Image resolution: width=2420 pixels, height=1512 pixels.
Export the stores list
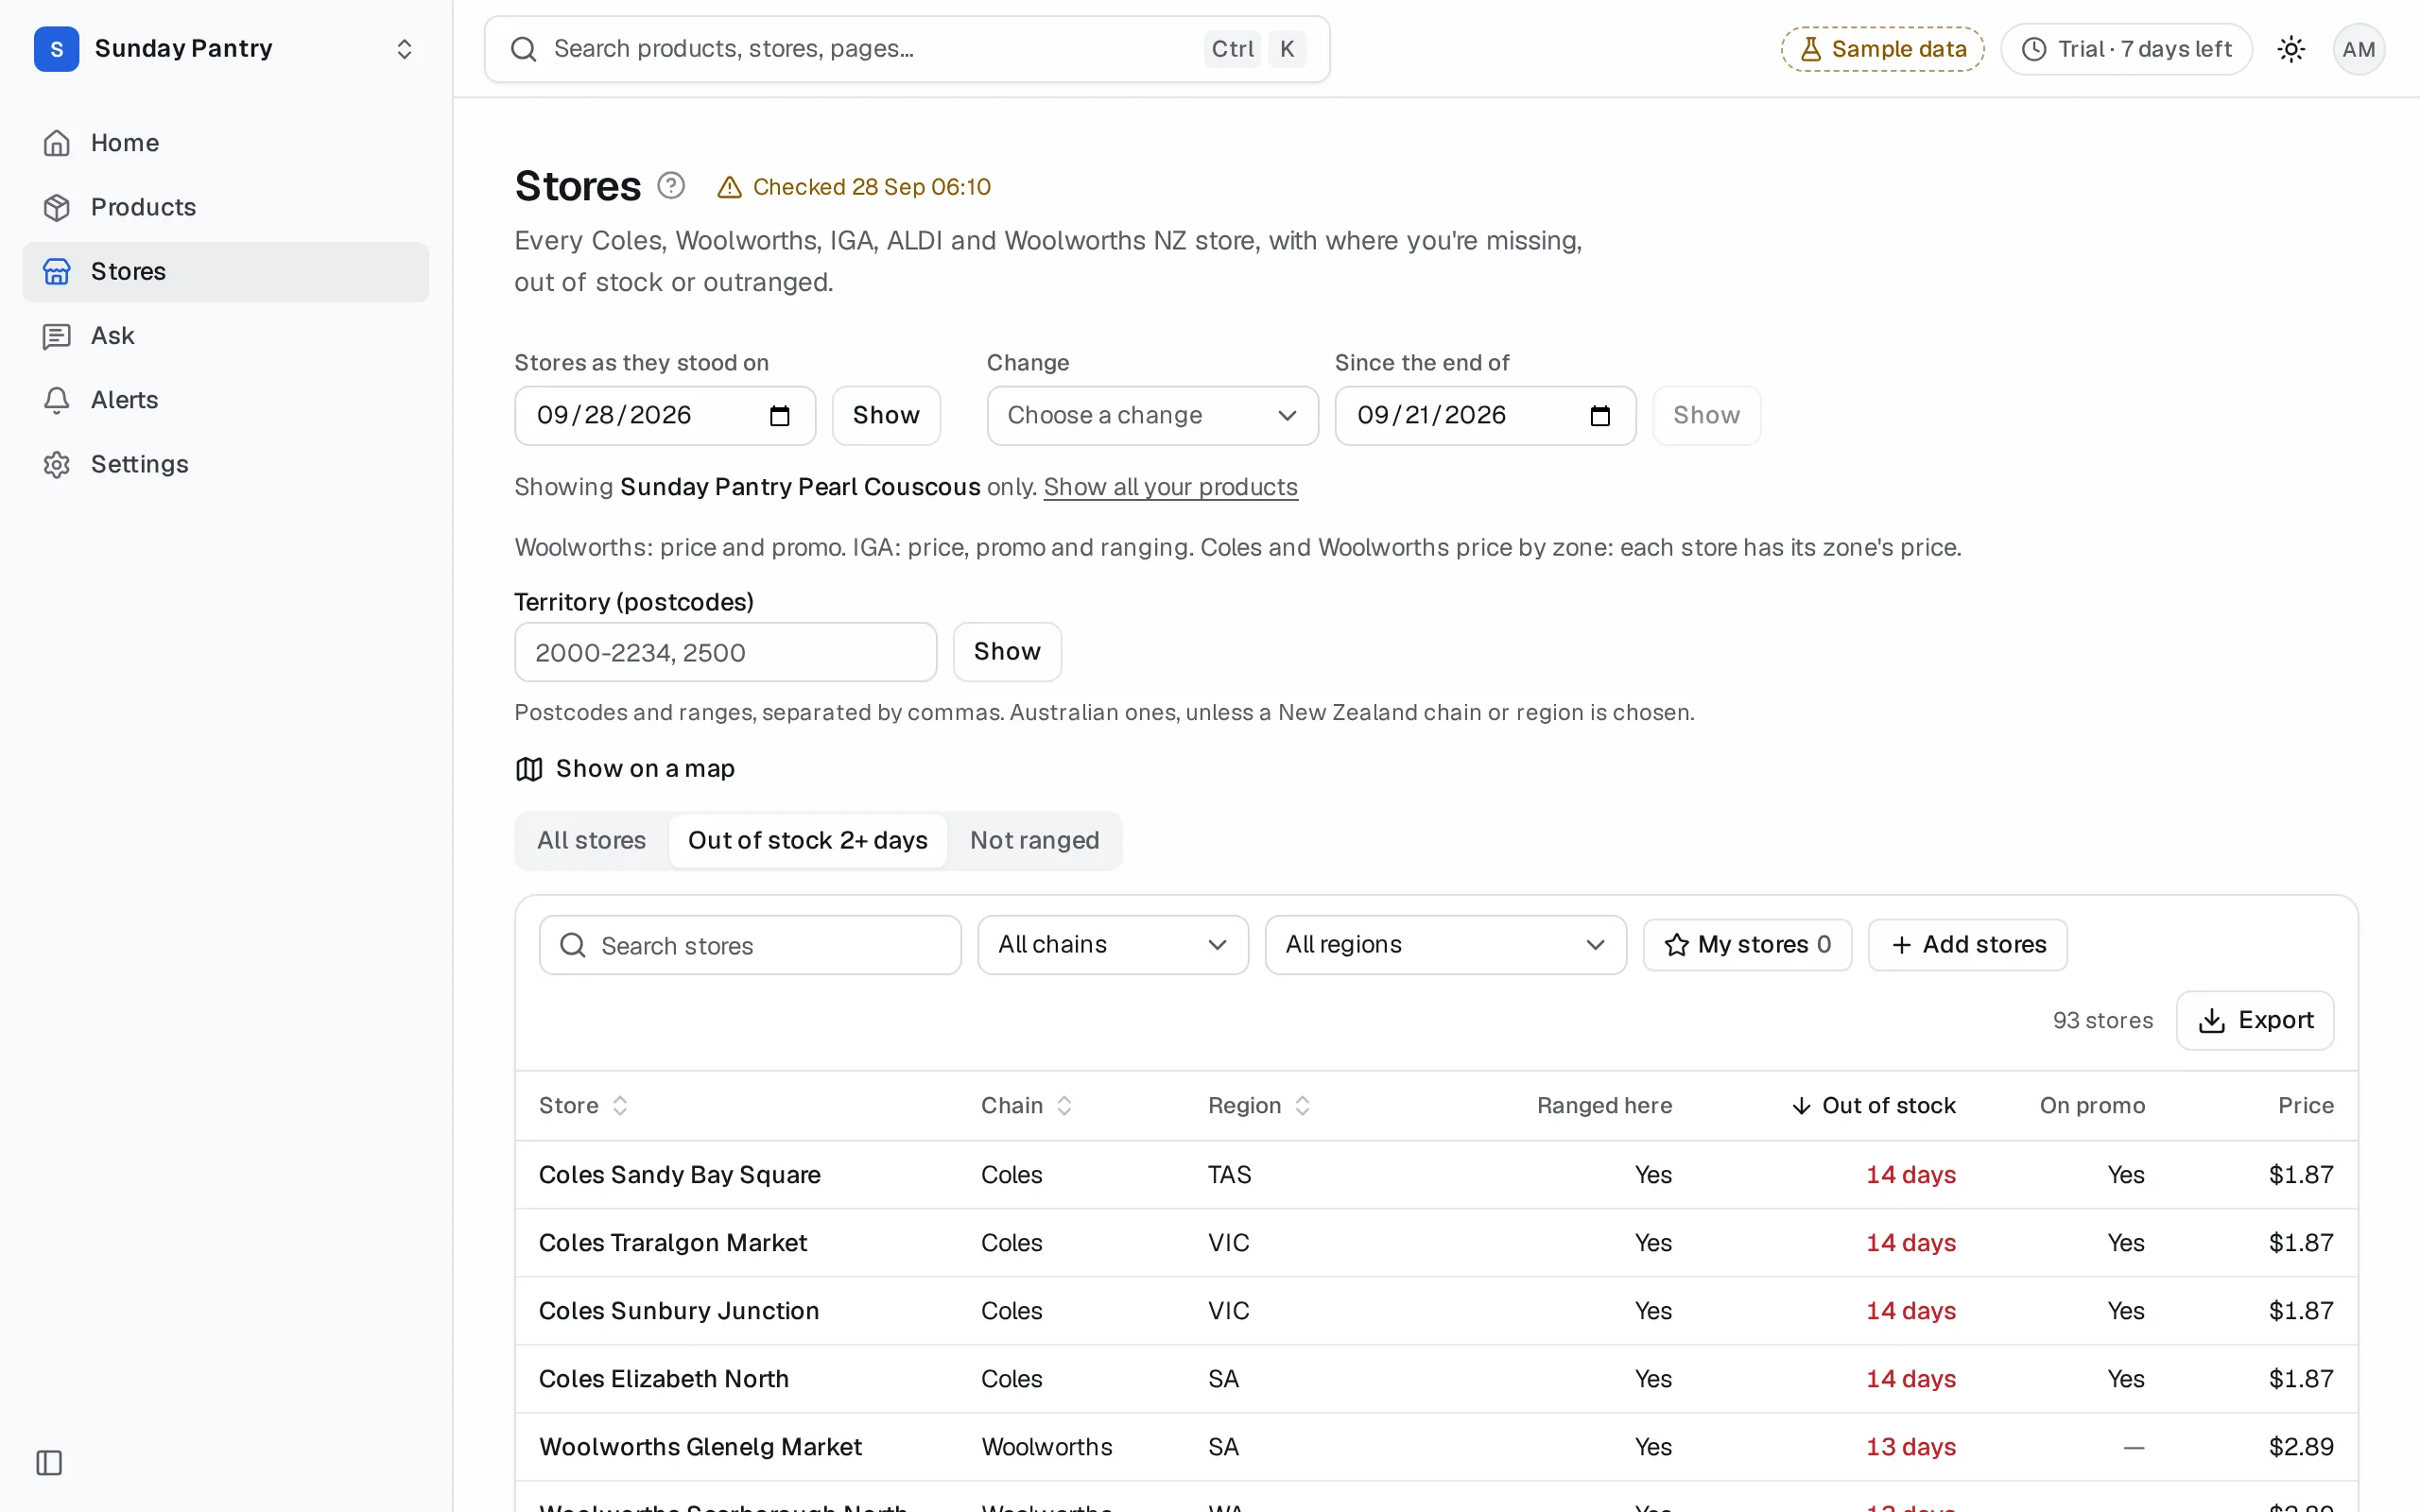(2255, 1021)
